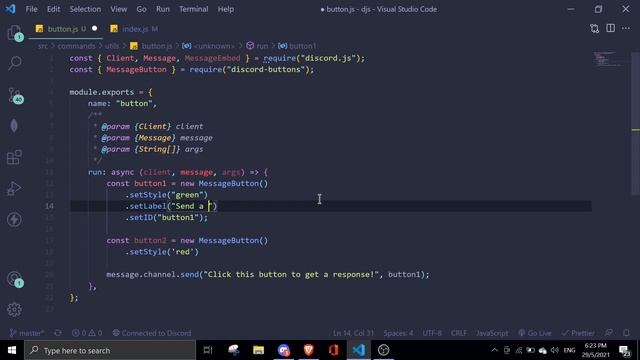Open the Run menu

pyautogui.click(x=162, y=9)
